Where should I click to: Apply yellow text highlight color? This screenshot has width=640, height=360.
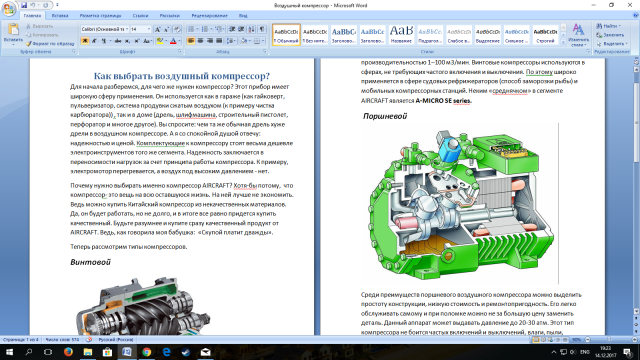(160, 41)
